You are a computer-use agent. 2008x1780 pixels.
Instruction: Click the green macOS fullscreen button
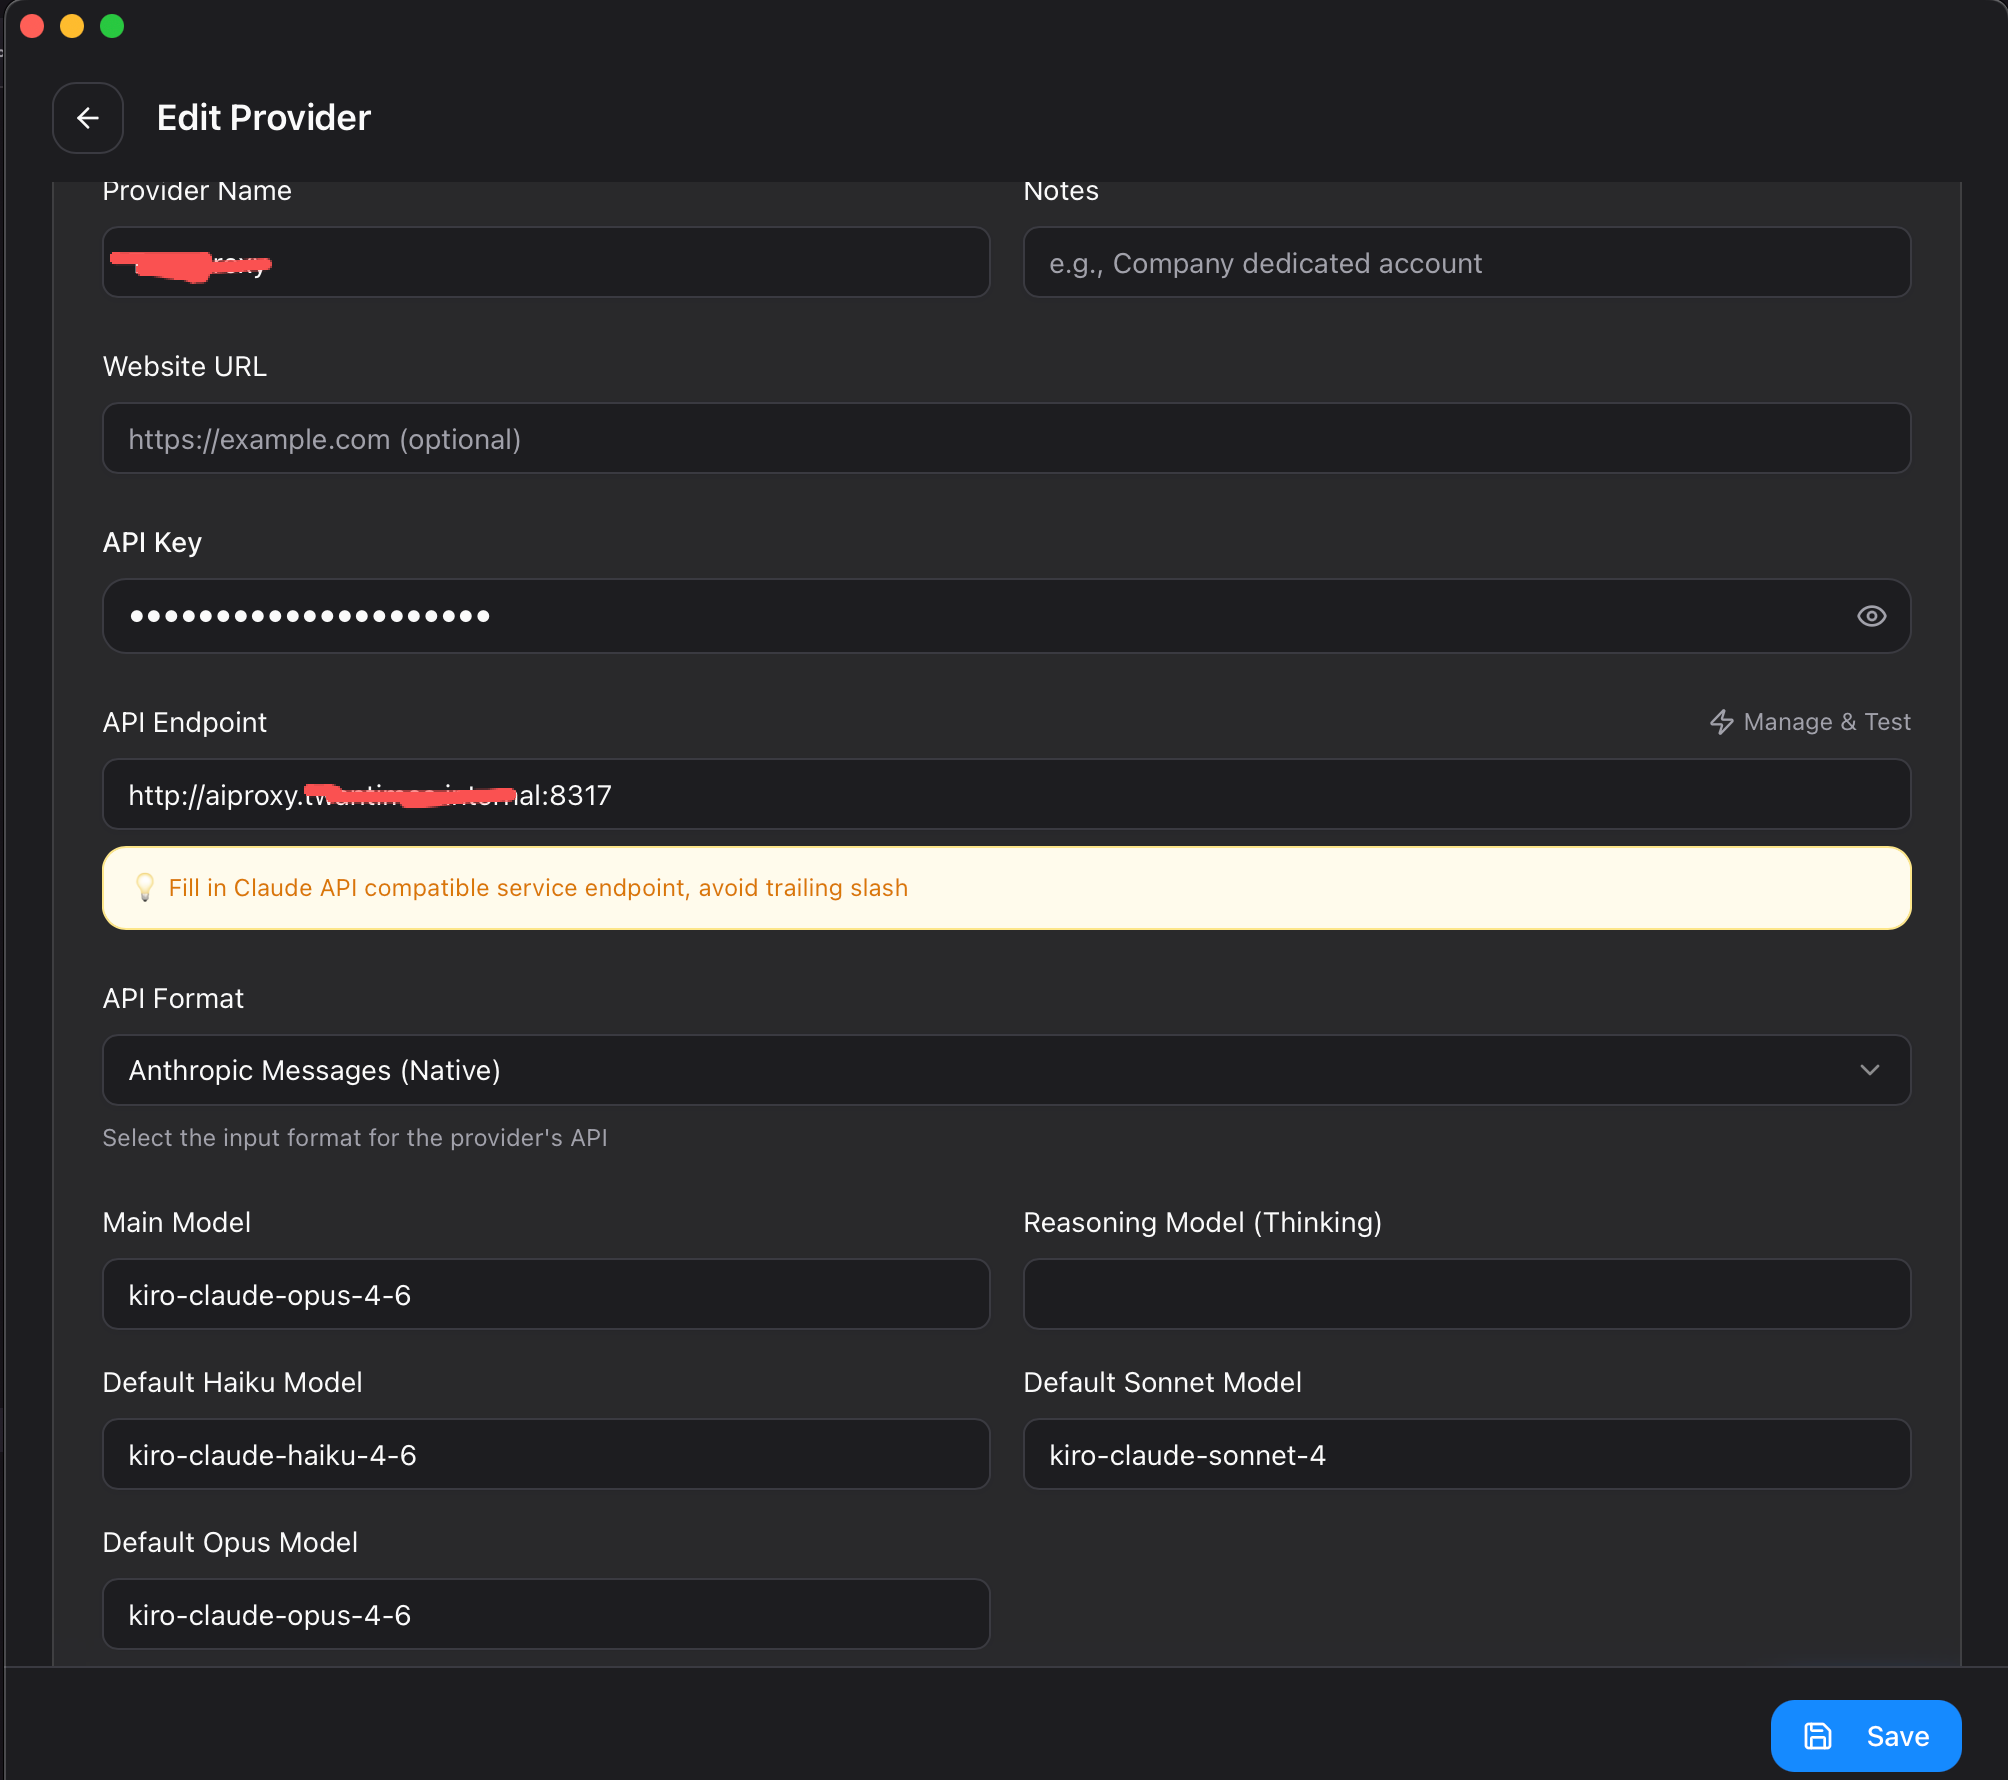(112, 26)
